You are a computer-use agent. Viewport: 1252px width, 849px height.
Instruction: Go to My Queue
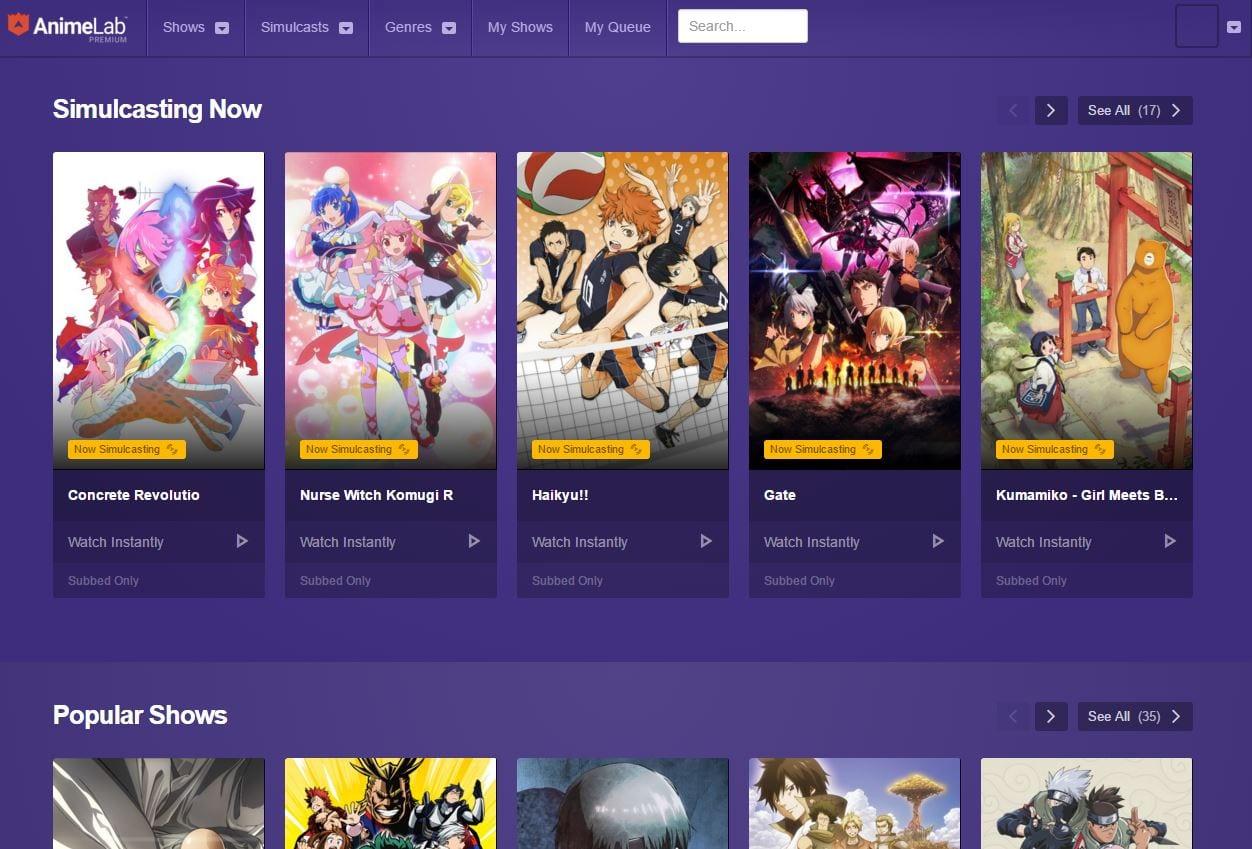click(x=616, y=27)
